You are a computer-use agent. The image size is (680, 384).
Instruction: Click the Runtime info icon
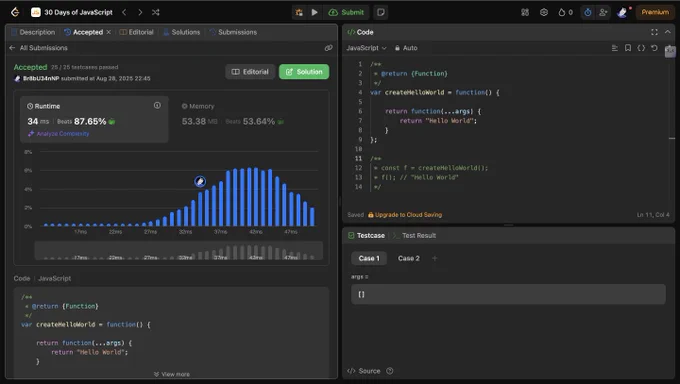point(157,105)
